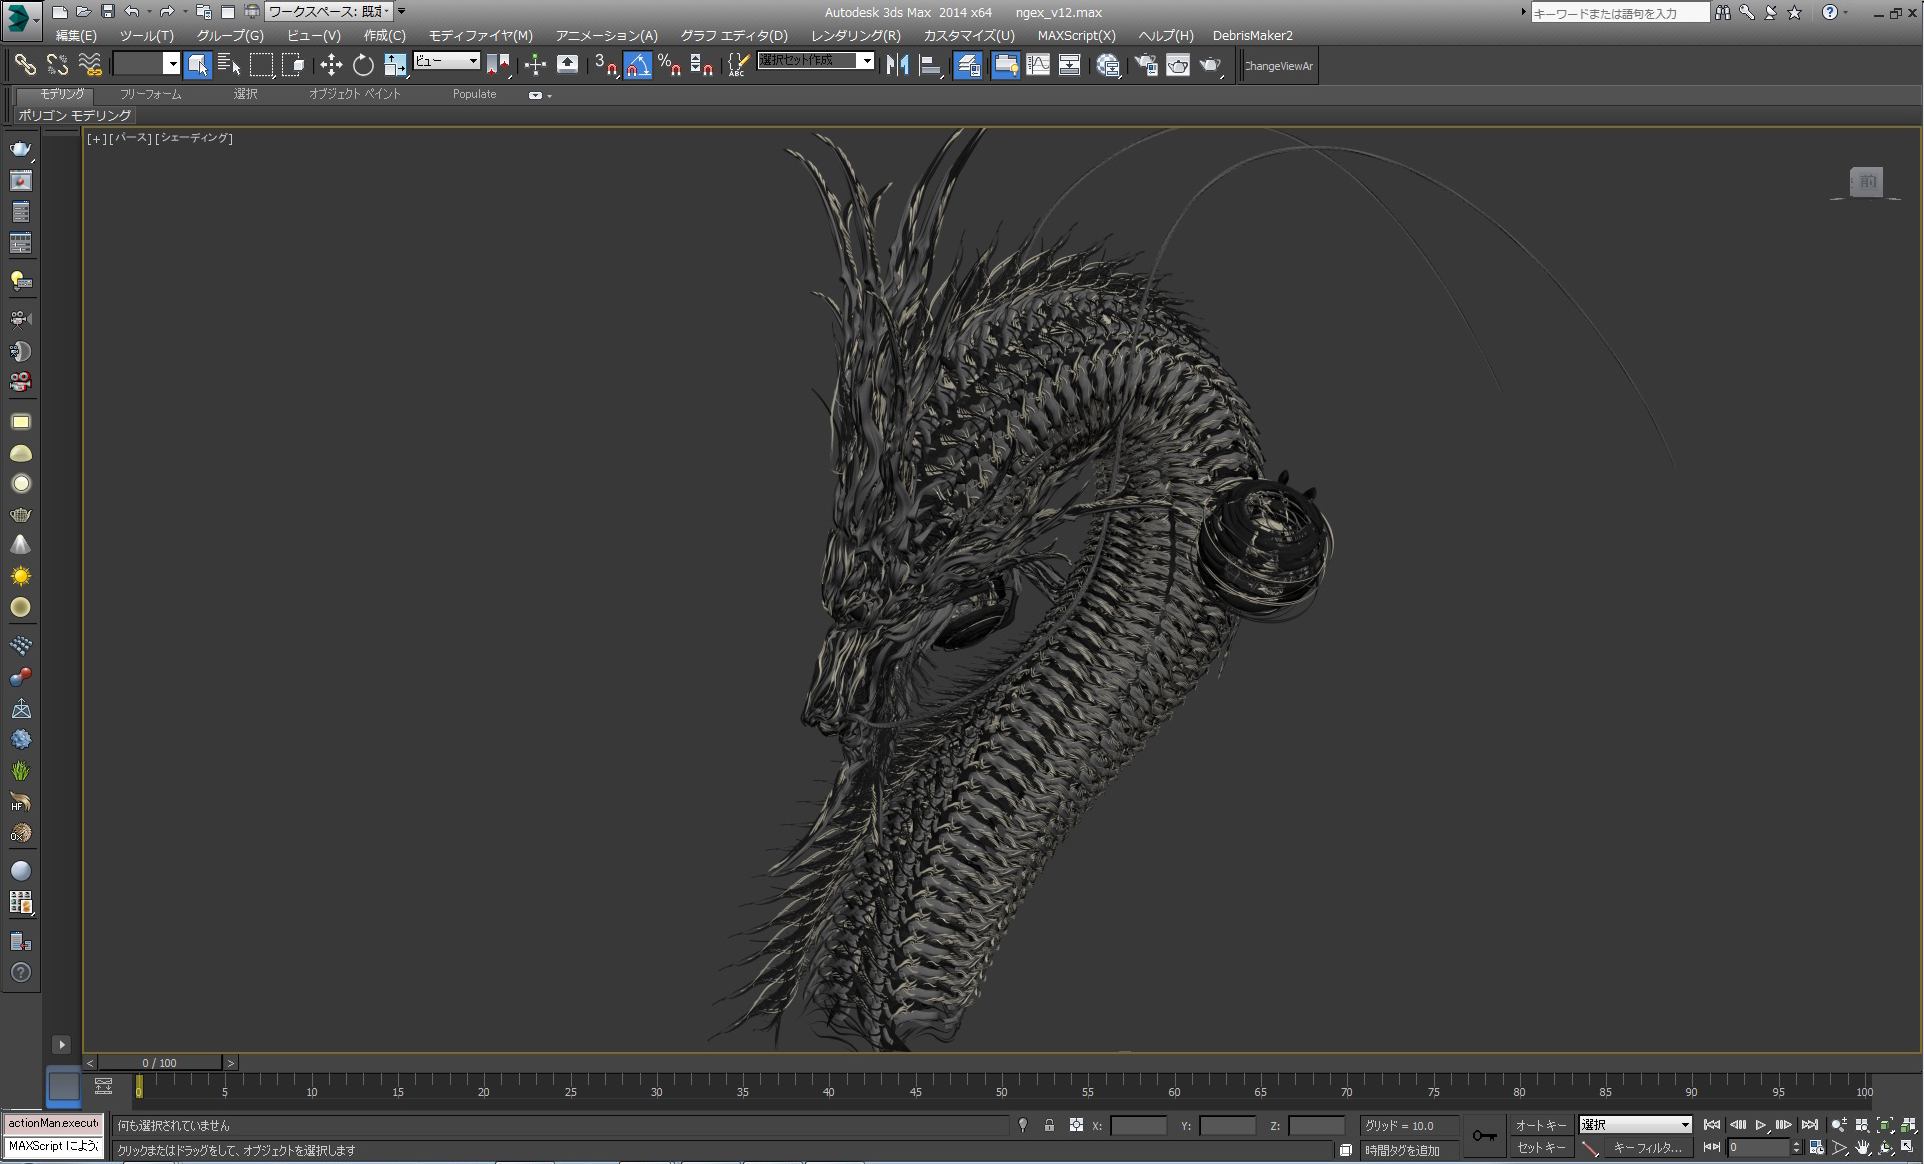Open the レンダリング(R) menu
The image size is (1924, 1164).
click(855, 35)
